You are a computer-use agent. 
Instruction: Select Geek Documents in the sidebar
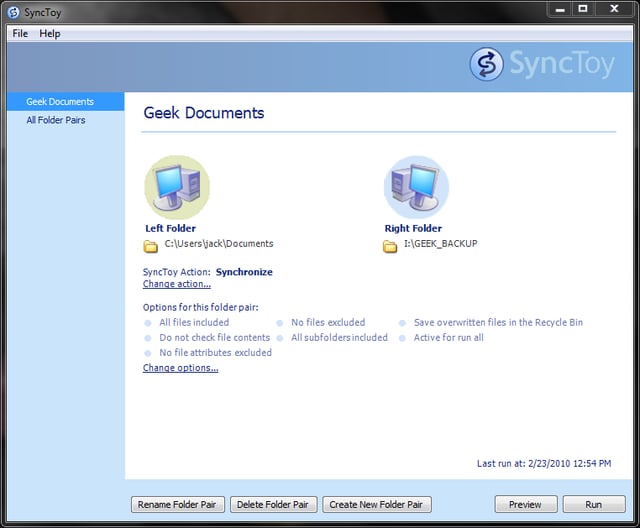point(65,102)
